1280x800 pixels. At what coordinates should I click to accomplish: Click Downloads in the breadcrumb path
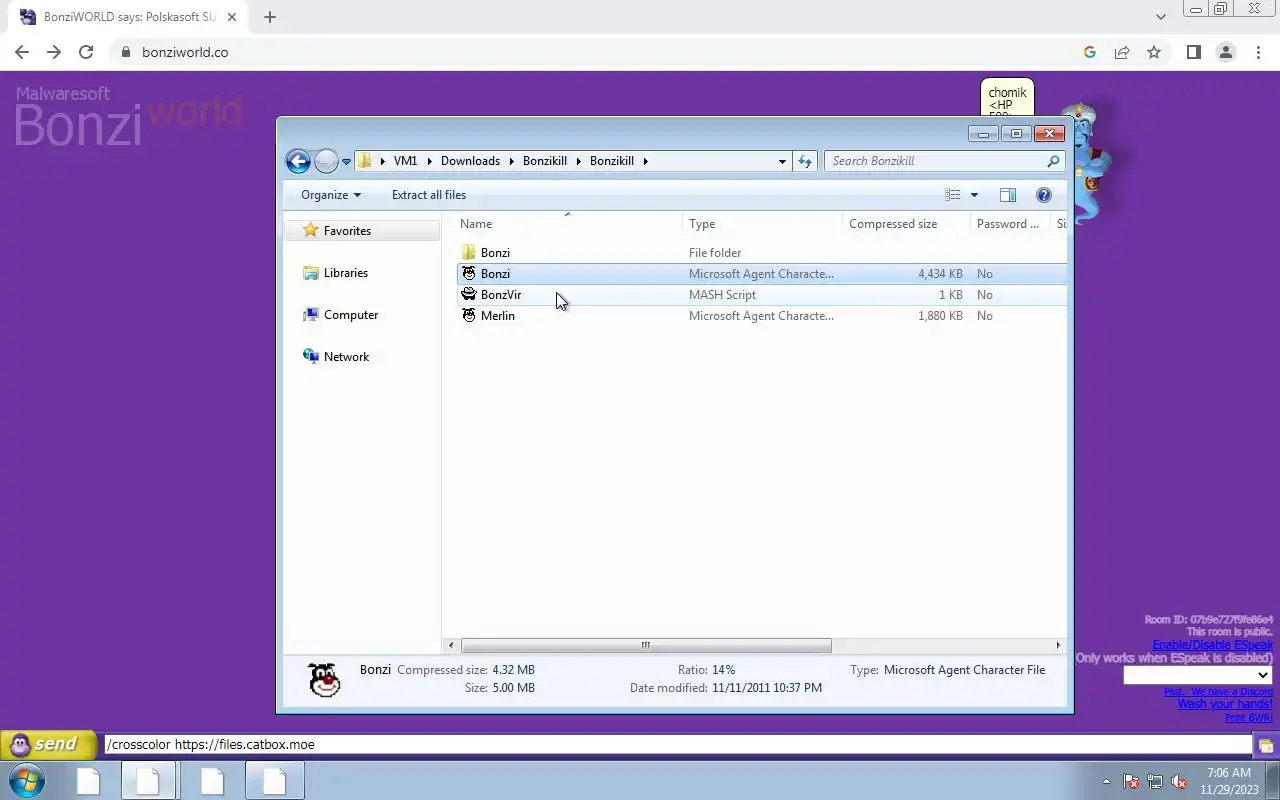coord(470,161)
